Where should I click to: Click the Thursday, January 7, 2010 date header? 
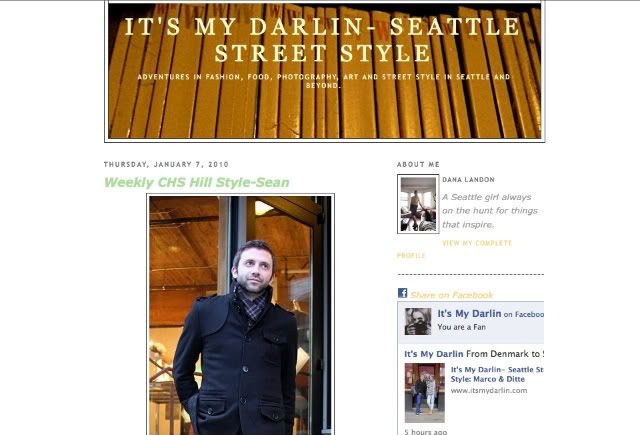tap(166, 164)
